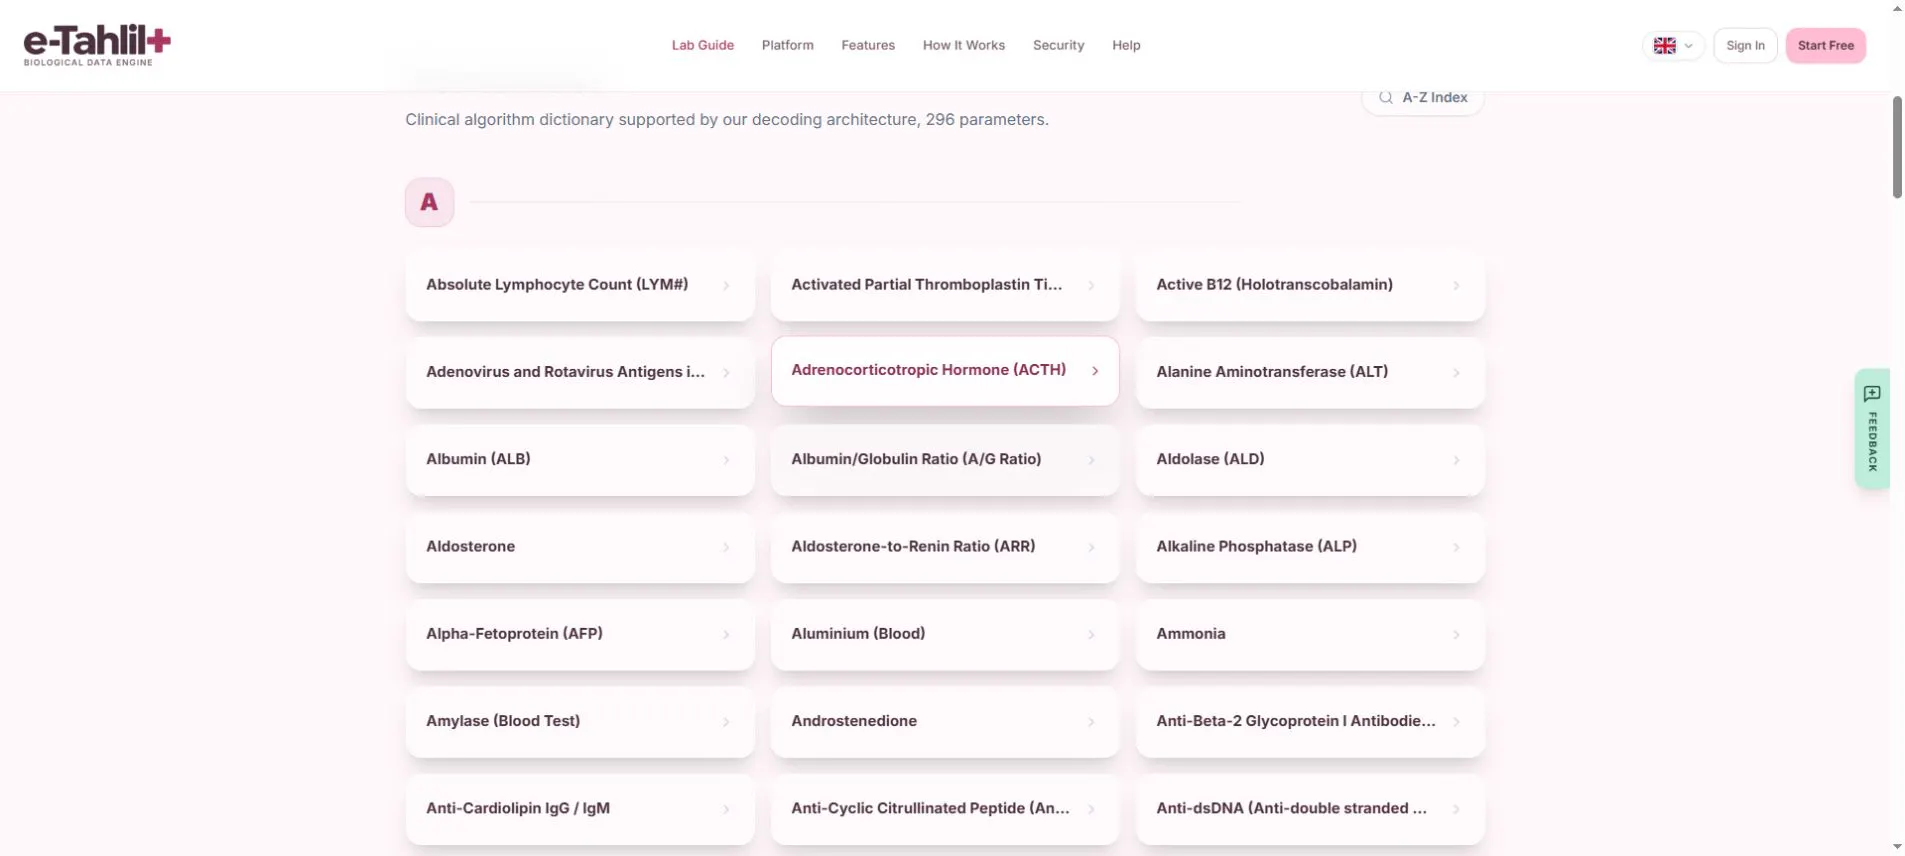Click chevron on Aldosterone card
The height and width of the screenshot is (856, 1905).
pyautogui.click(x=726, y=548)
